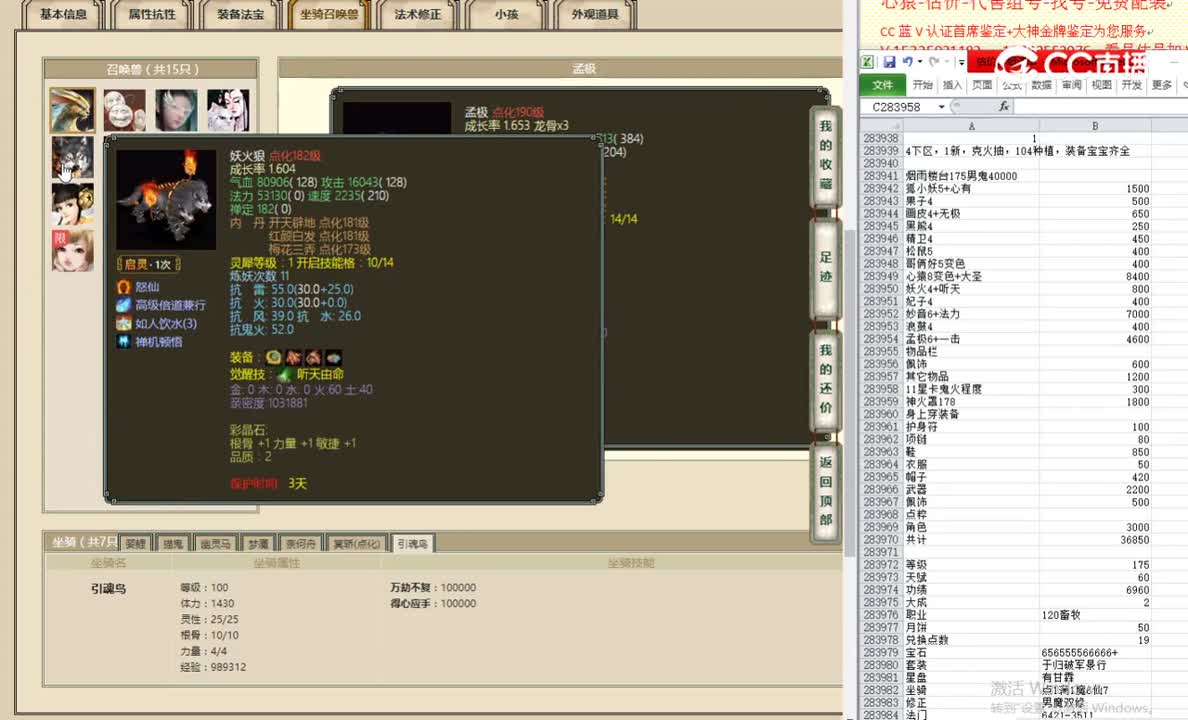Click the 我的收藏 side button
1188x720 pixels.
click(x=826, y=155)
